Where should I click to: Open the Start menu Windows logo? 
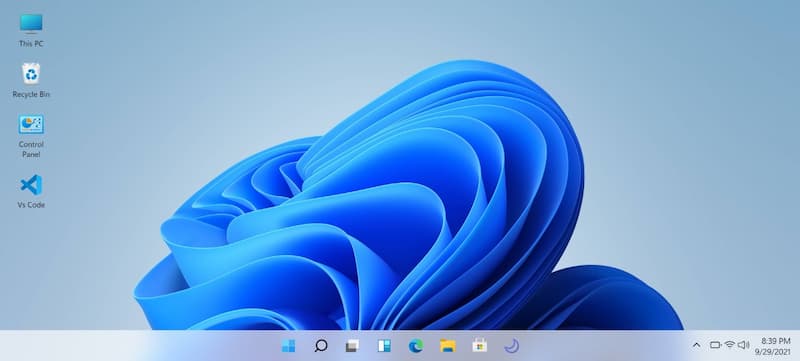[x=288, y=346]
